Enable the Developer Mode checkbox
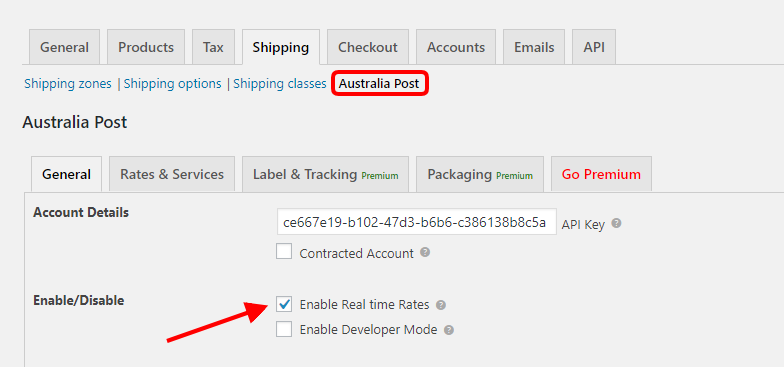Viewport: 784px width, 367px height. (x=284, y=329)
